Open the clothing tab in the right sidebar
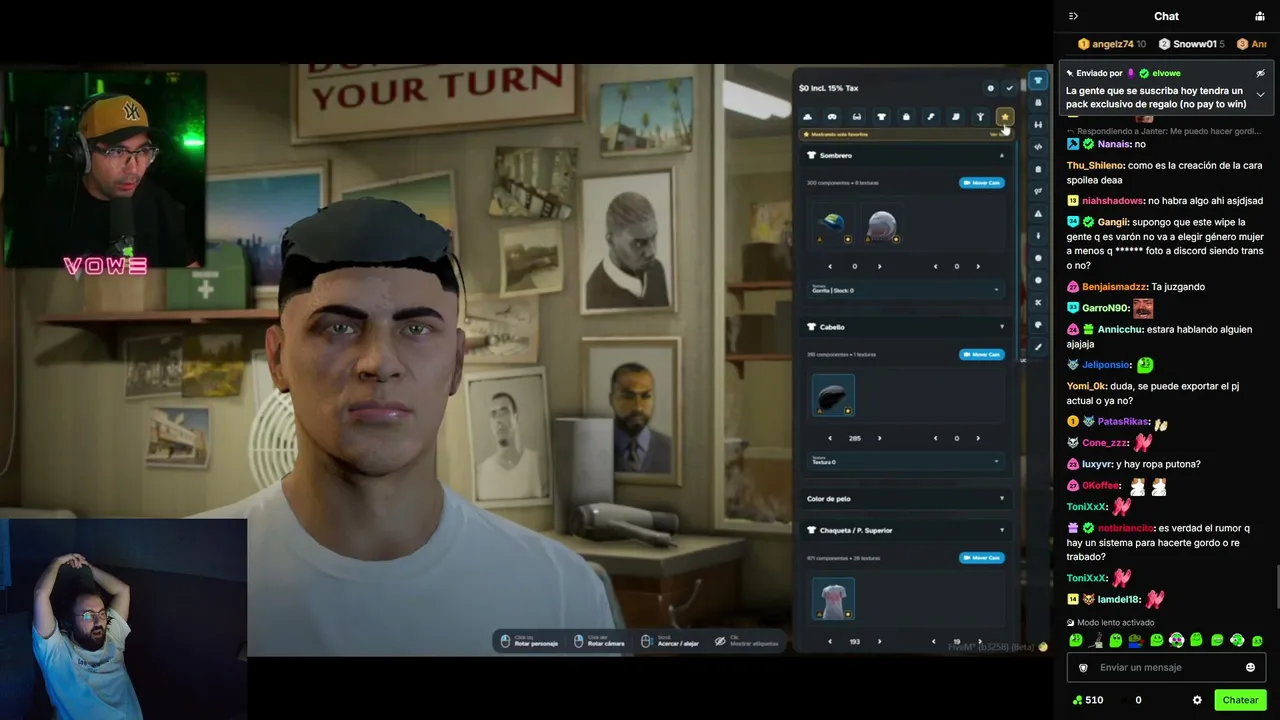 (x=1038, y=80)
